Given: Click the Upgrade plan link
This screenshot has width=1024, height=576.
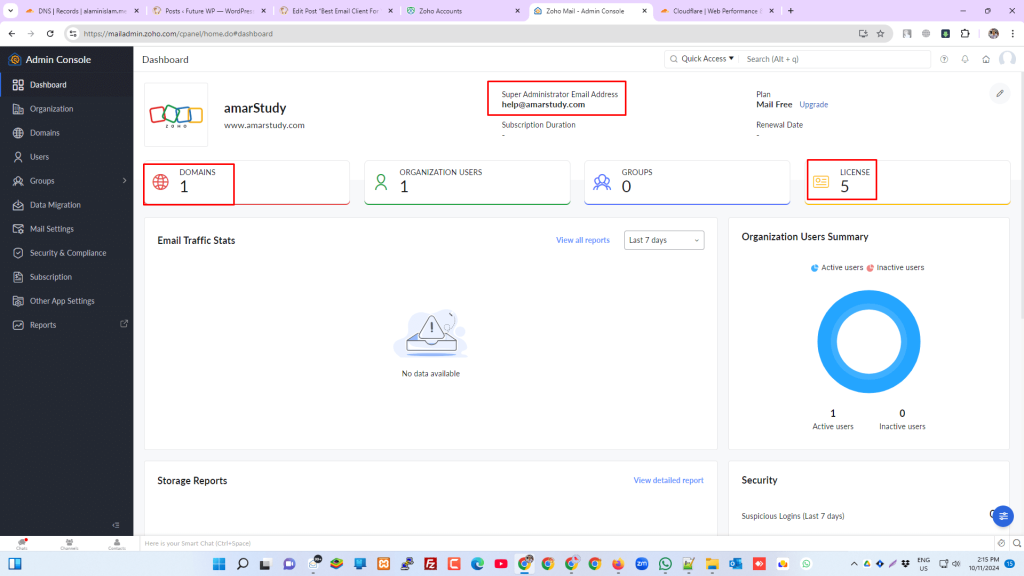Looking at the screenshot, I should (813, 104).
